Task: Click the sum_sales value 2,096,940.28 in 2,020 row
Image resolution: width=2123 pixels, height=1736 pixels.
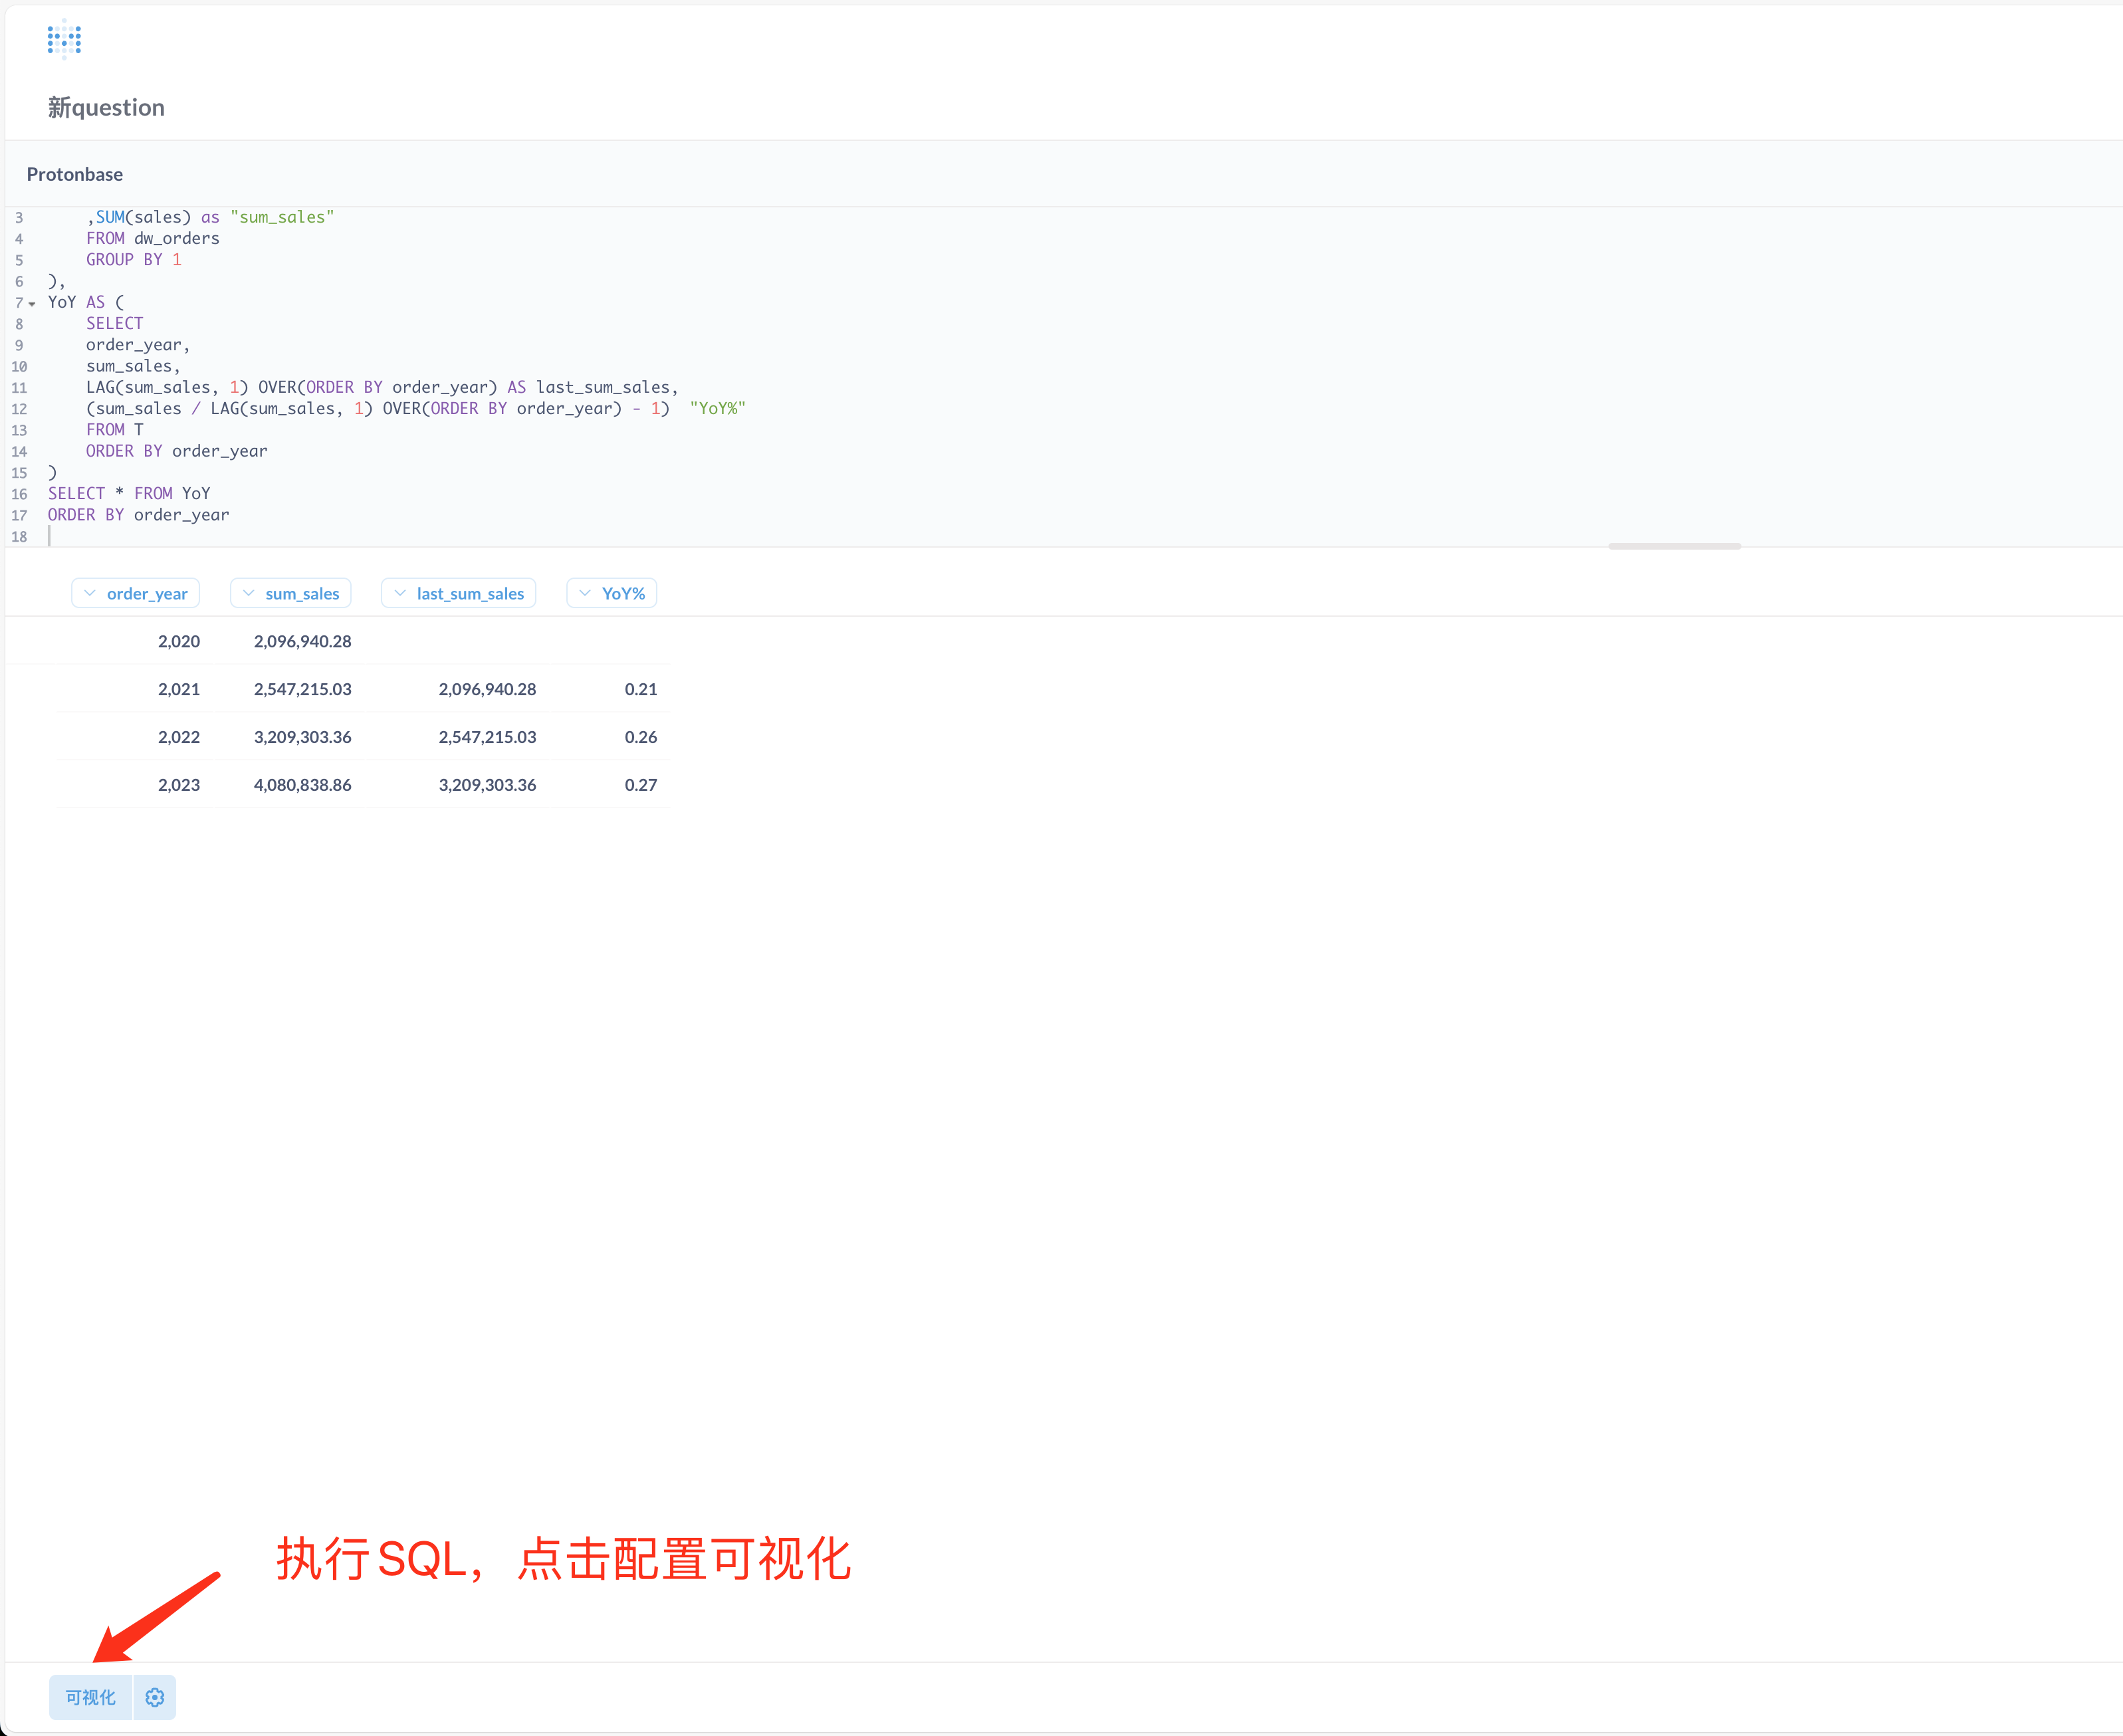Action: point(303,641)
